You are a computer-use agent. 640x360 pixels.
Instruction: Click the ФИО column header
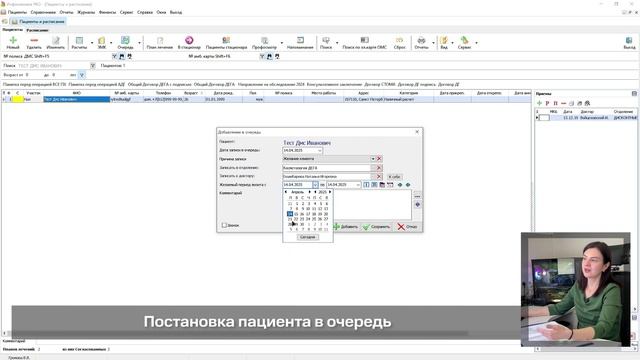tap(77, 93)
